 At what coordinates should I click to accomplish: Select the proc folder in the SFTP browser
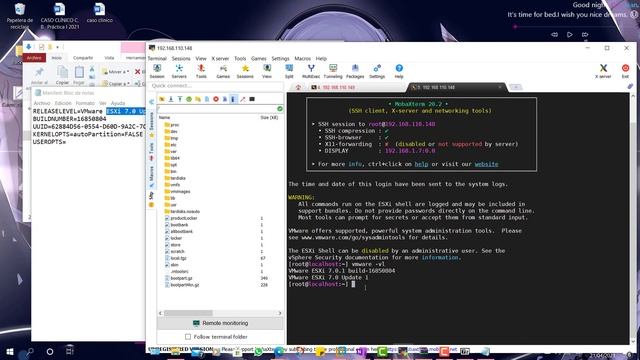pos(171,125)
